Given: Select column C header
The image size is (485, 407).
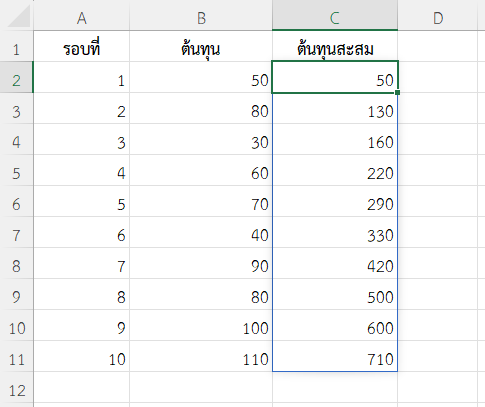Looking at the screenshot, I should (x=335, y=15).
